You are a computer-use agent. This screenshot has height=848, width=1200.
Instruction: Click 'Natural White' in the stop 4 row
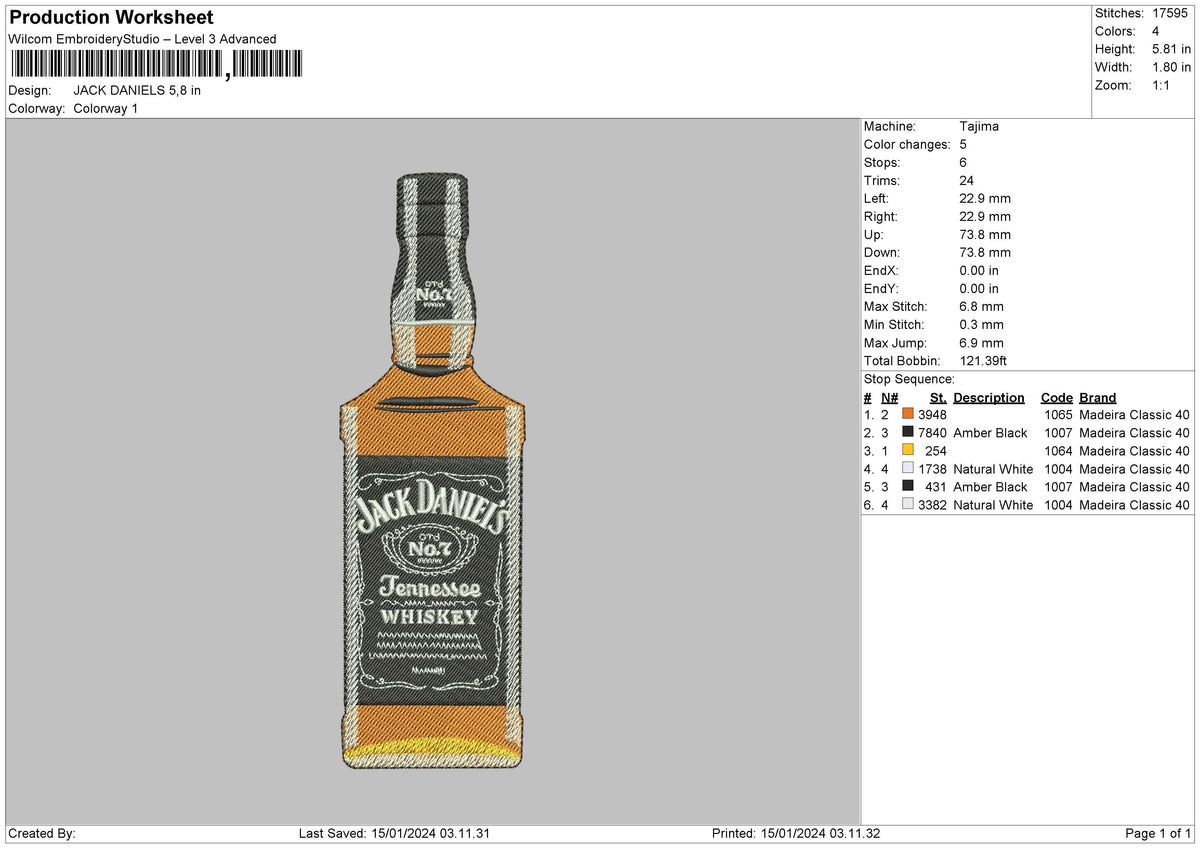point(993,468)
